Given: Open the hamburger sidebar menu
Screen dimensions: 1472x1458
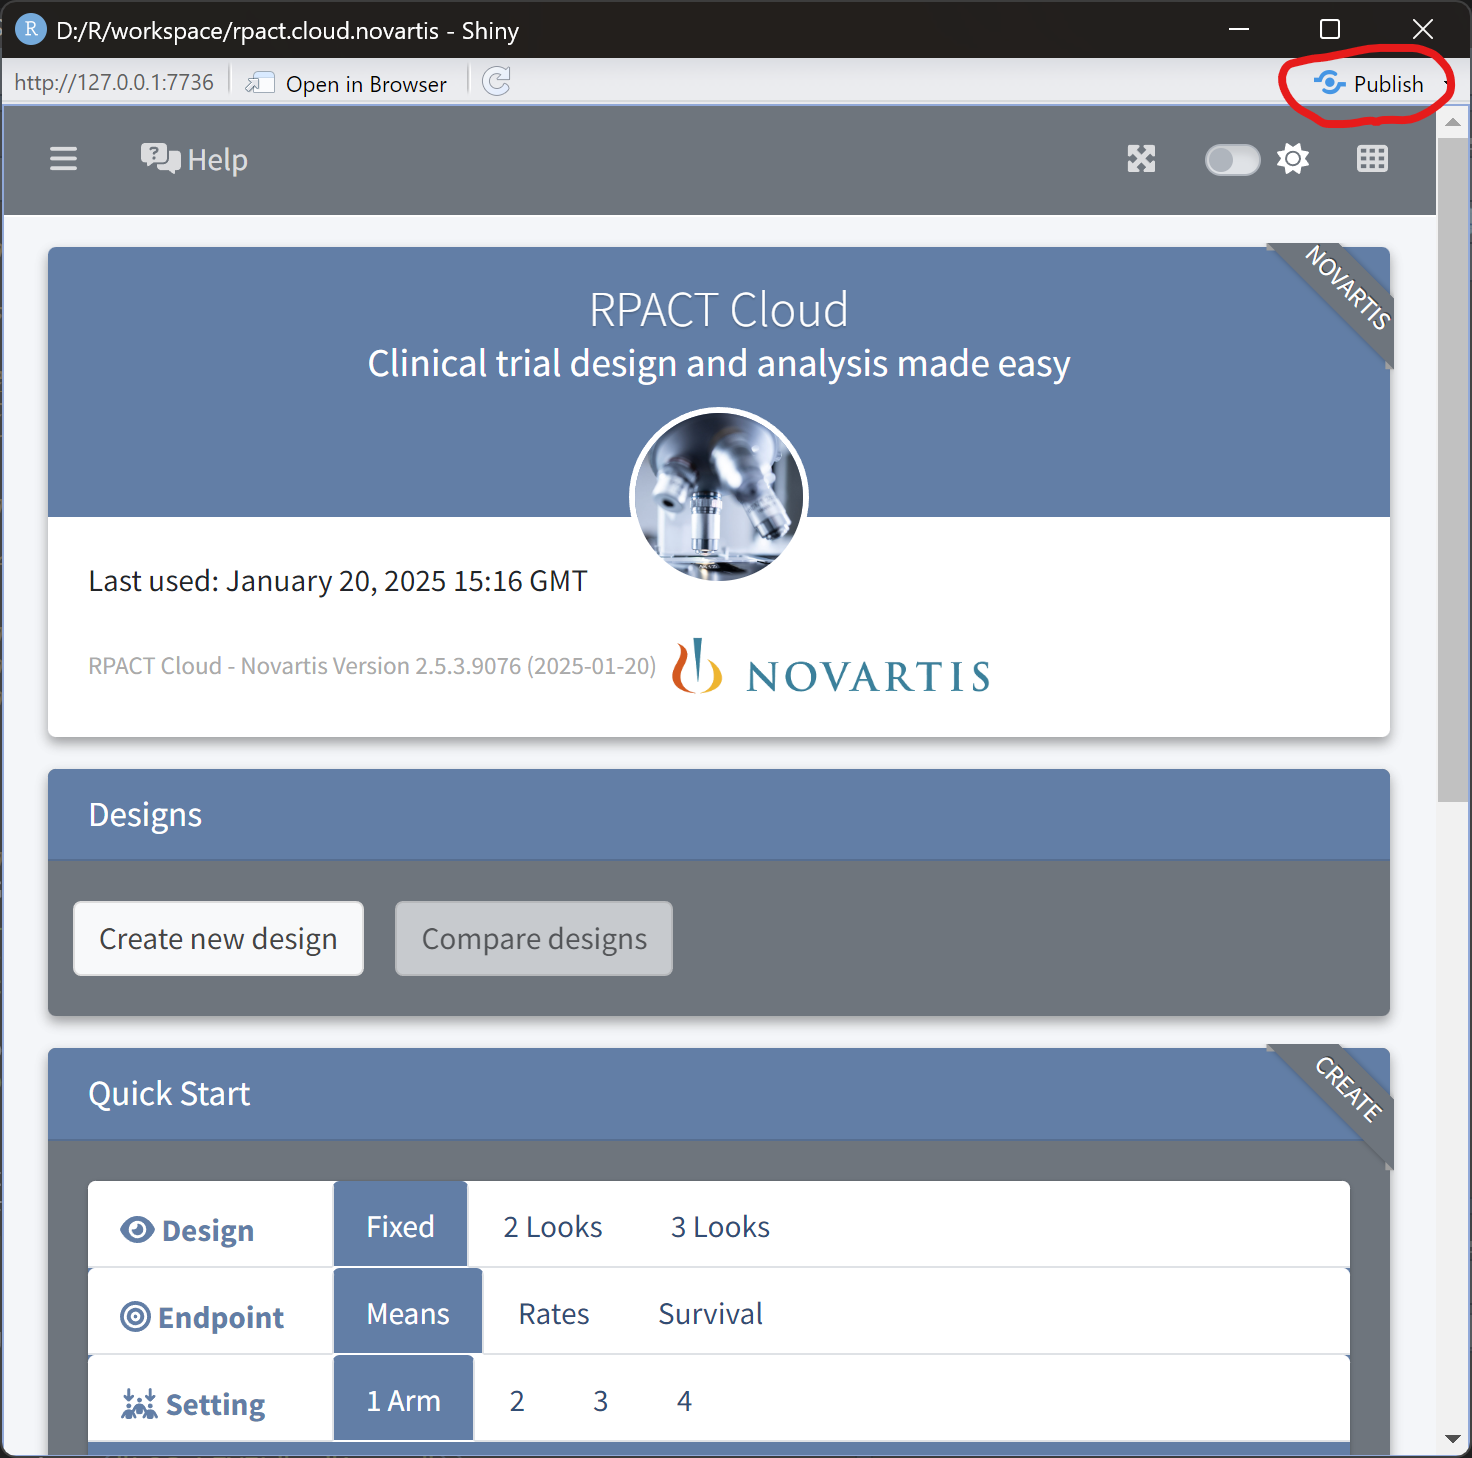Looking at the screenshot, I should click(x=63, y=159).
